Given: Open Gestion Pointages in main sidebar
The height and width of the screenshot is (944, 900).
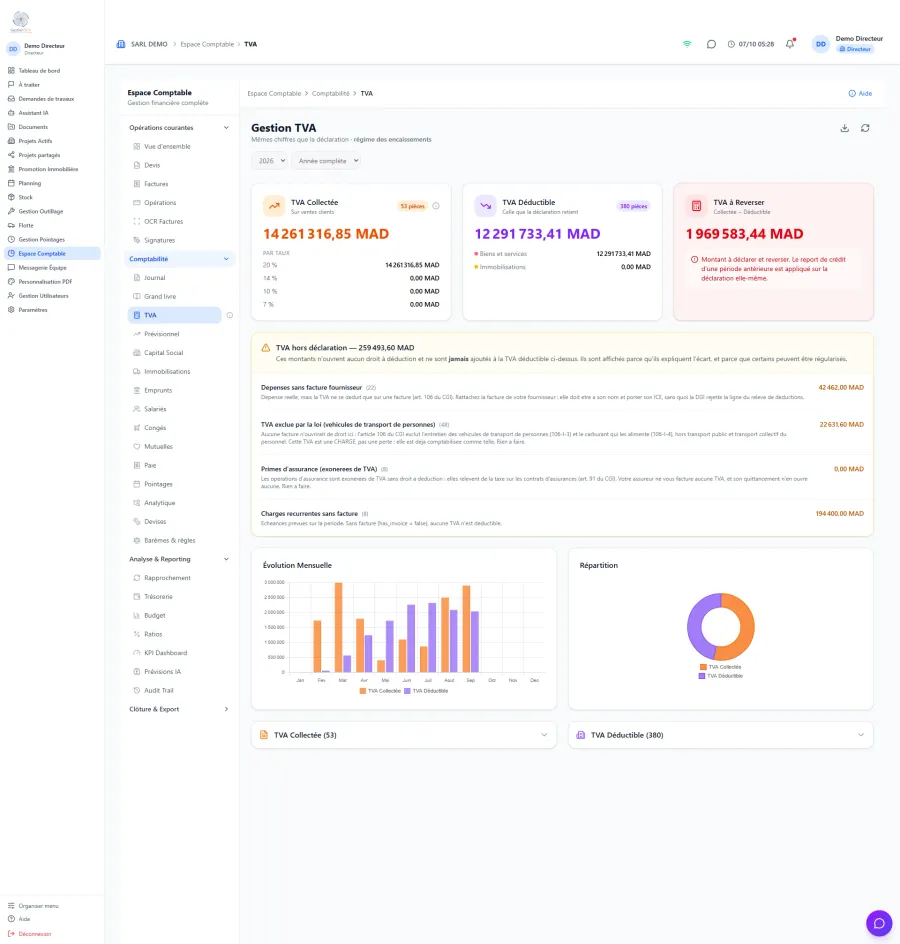Looking at the screenshot, I should (x=41, y=240).
